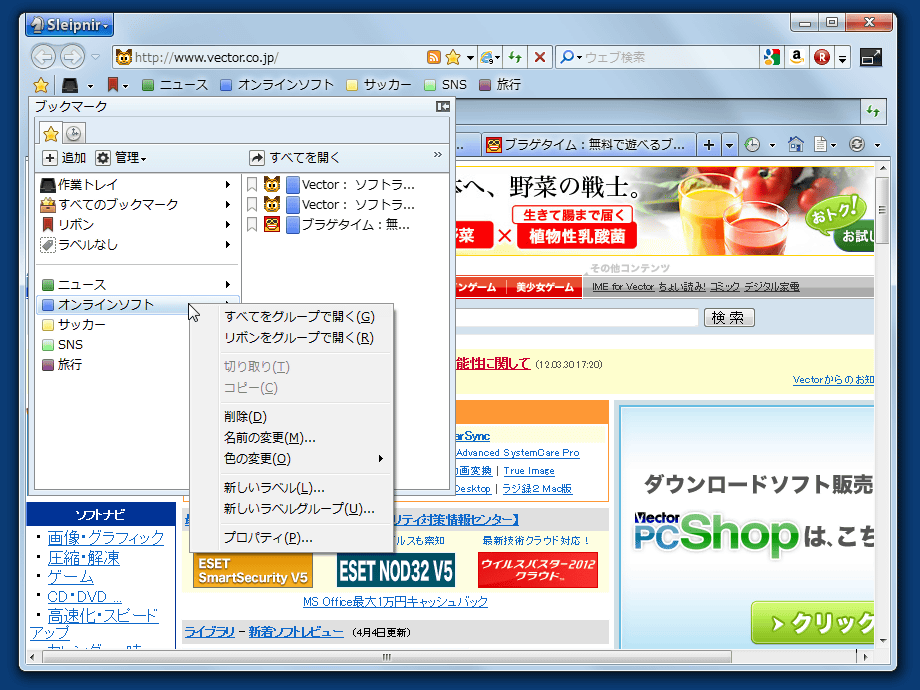Switch to the history clock tab in panel
This screenshot has width=920, height=690.
(x=74, y=134)
